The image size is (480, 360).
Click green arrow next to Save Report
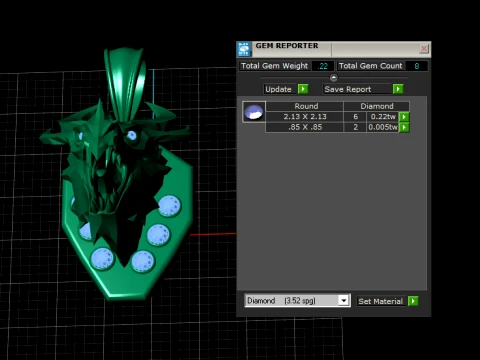[x=398, y=89]
